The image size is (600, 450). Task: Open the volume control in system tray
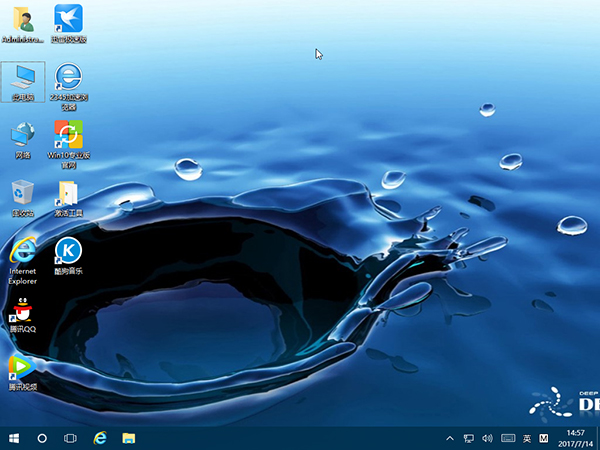click(x=487, y=438)
